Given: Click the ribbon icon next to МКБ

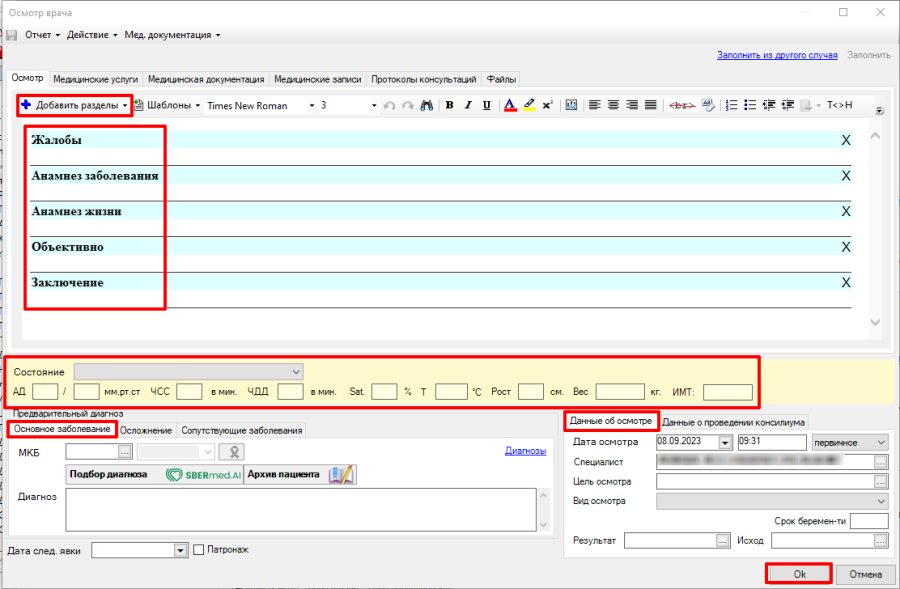Looking at the screenshot, I should click(x=233, y=452).
